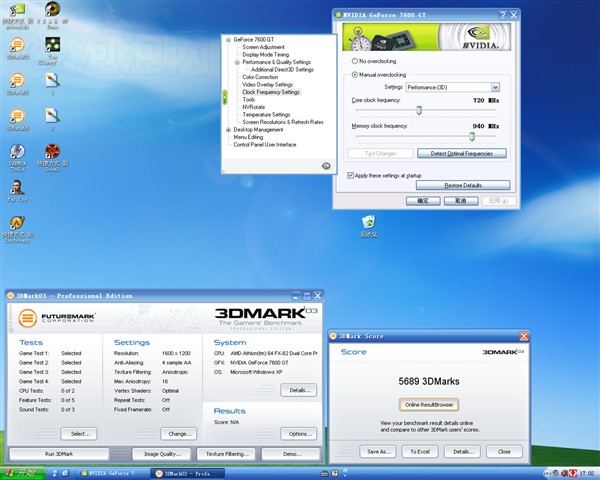Click the first quick launch icon beside Start

(55, 473)
